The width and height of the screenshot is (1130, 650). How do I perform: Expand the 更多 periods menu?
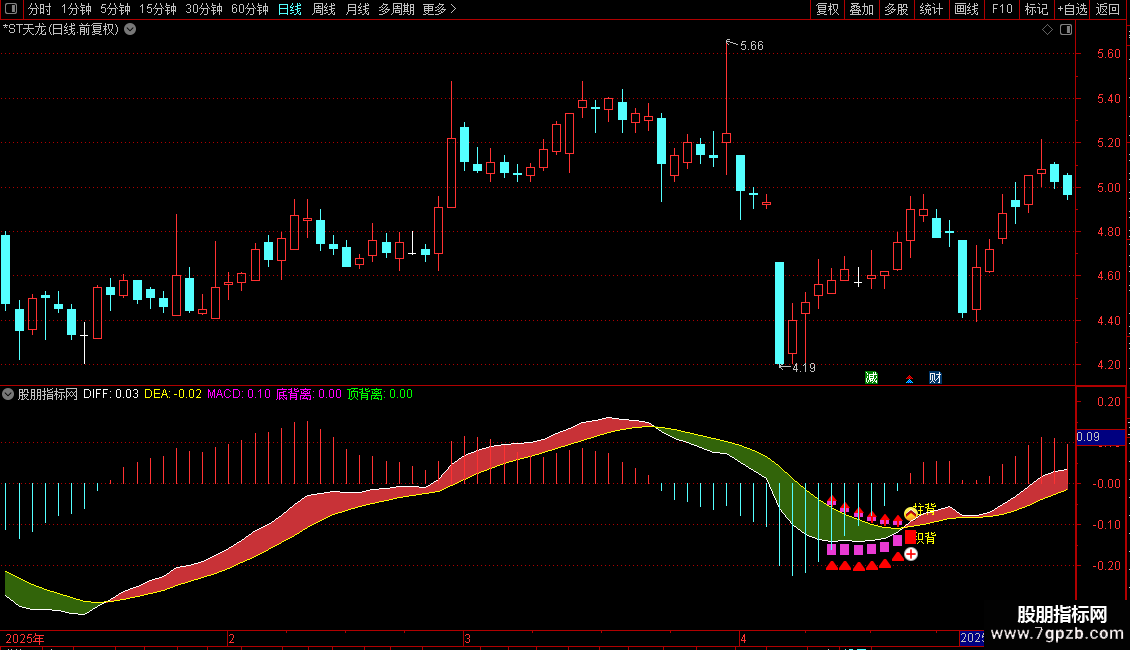[x=439, y=9]
